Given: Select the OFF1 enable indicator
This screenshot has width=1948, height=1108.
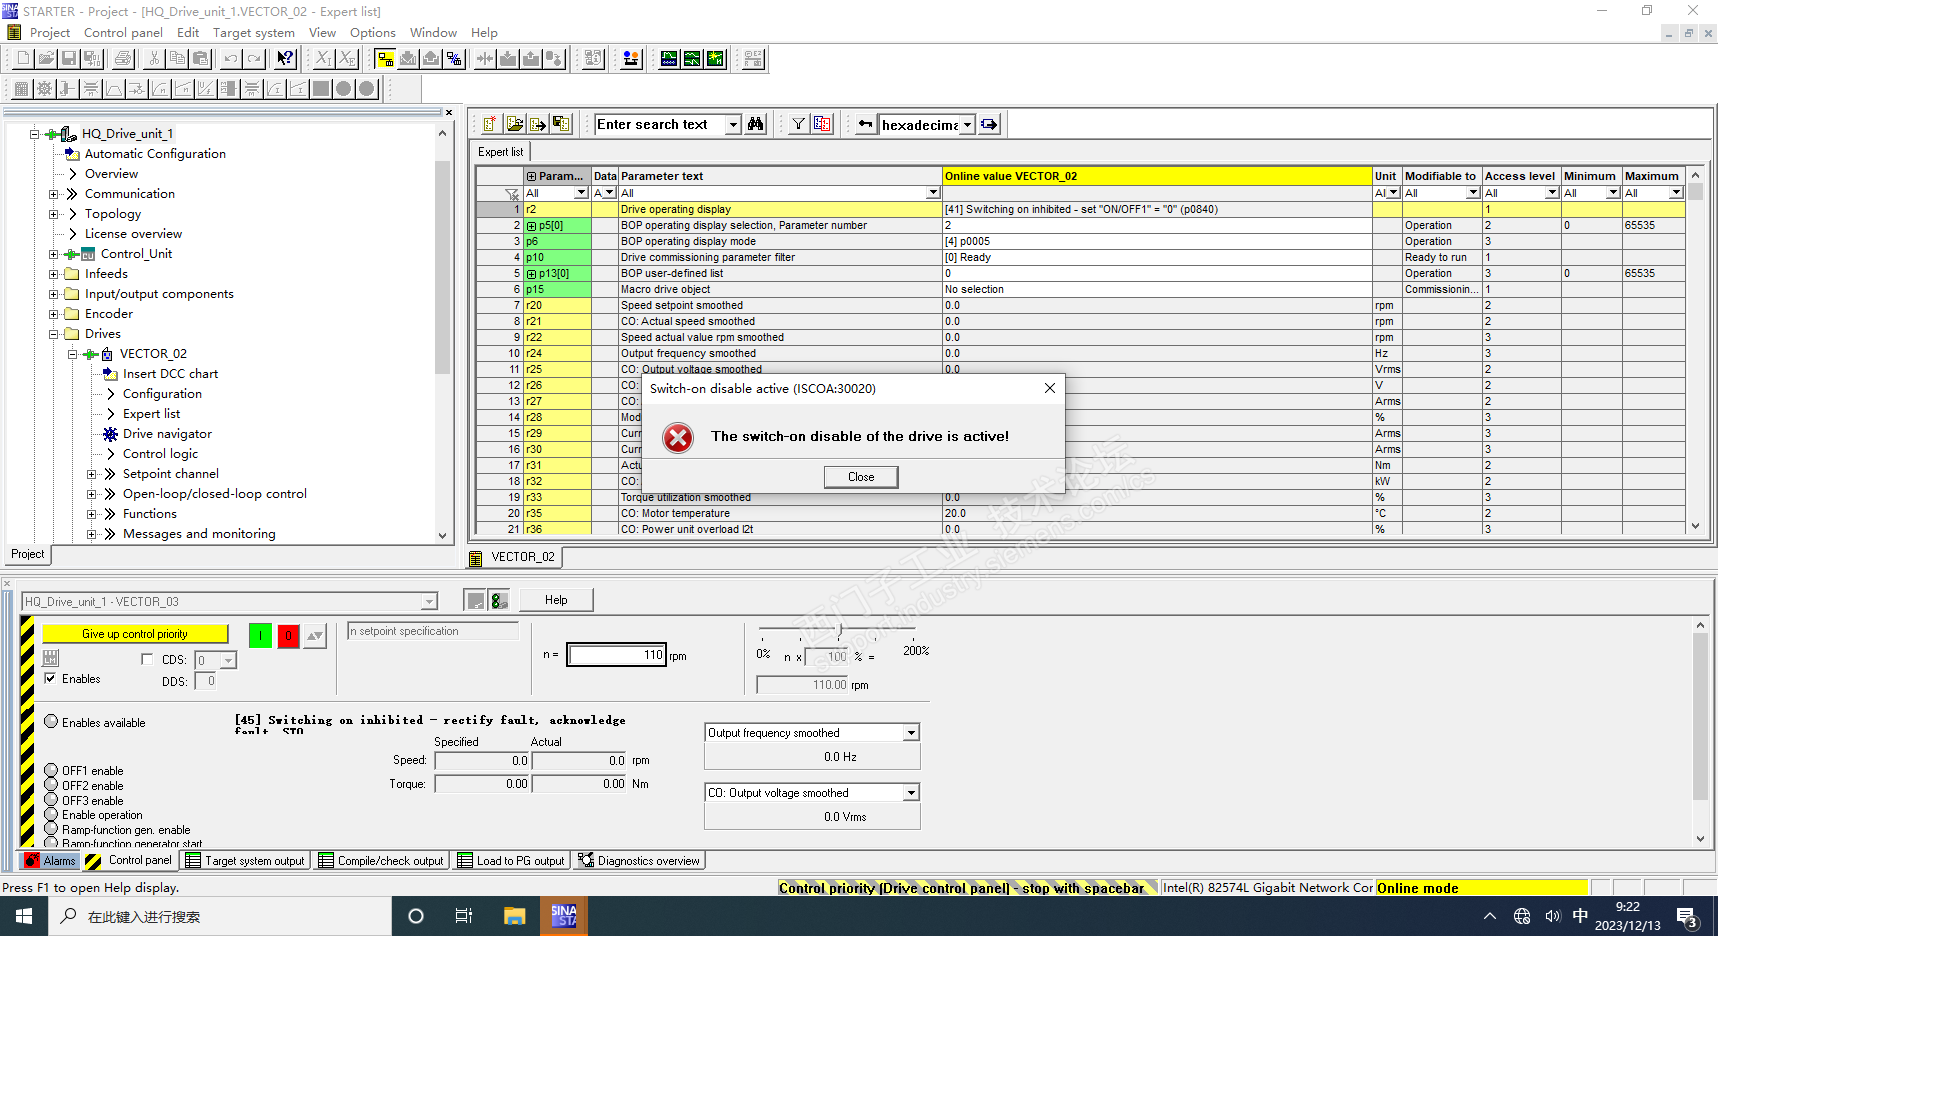Looking at the screenshot, I should pos(51,770).
